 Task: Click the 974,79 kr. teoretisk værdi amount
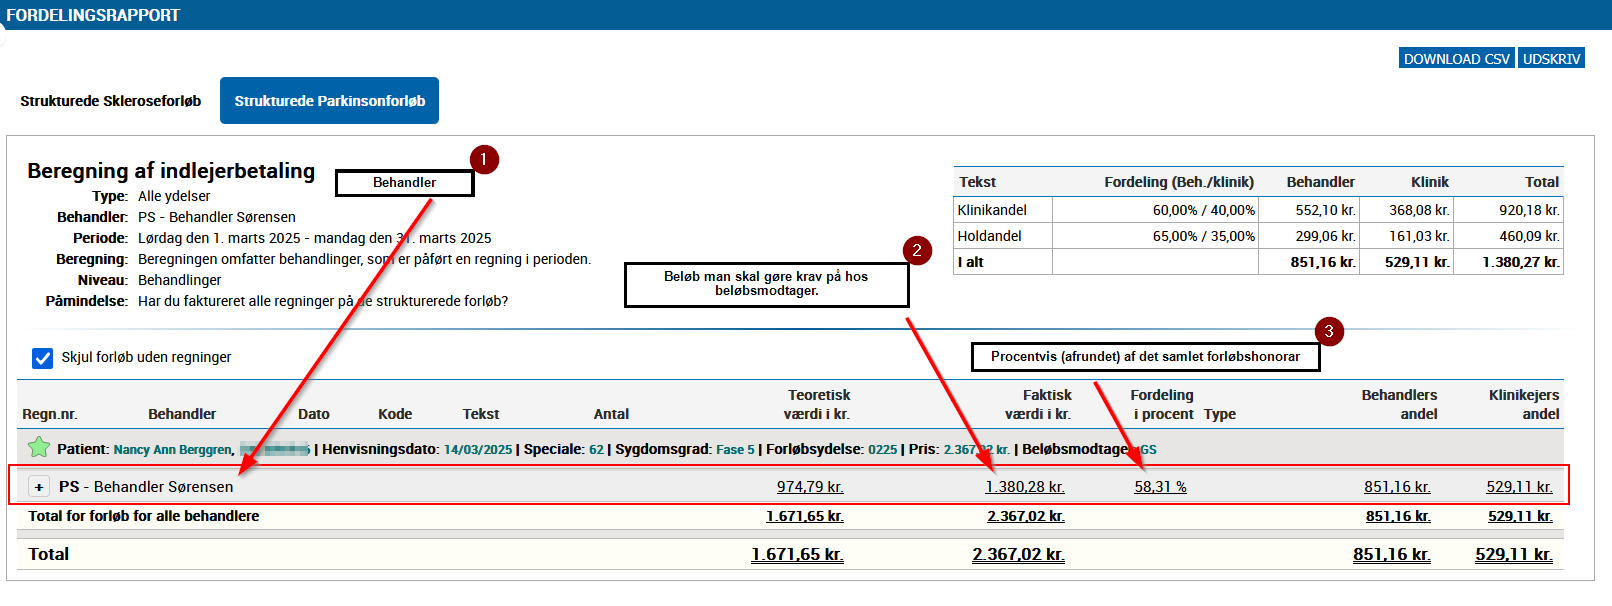(x=809, y=487)
